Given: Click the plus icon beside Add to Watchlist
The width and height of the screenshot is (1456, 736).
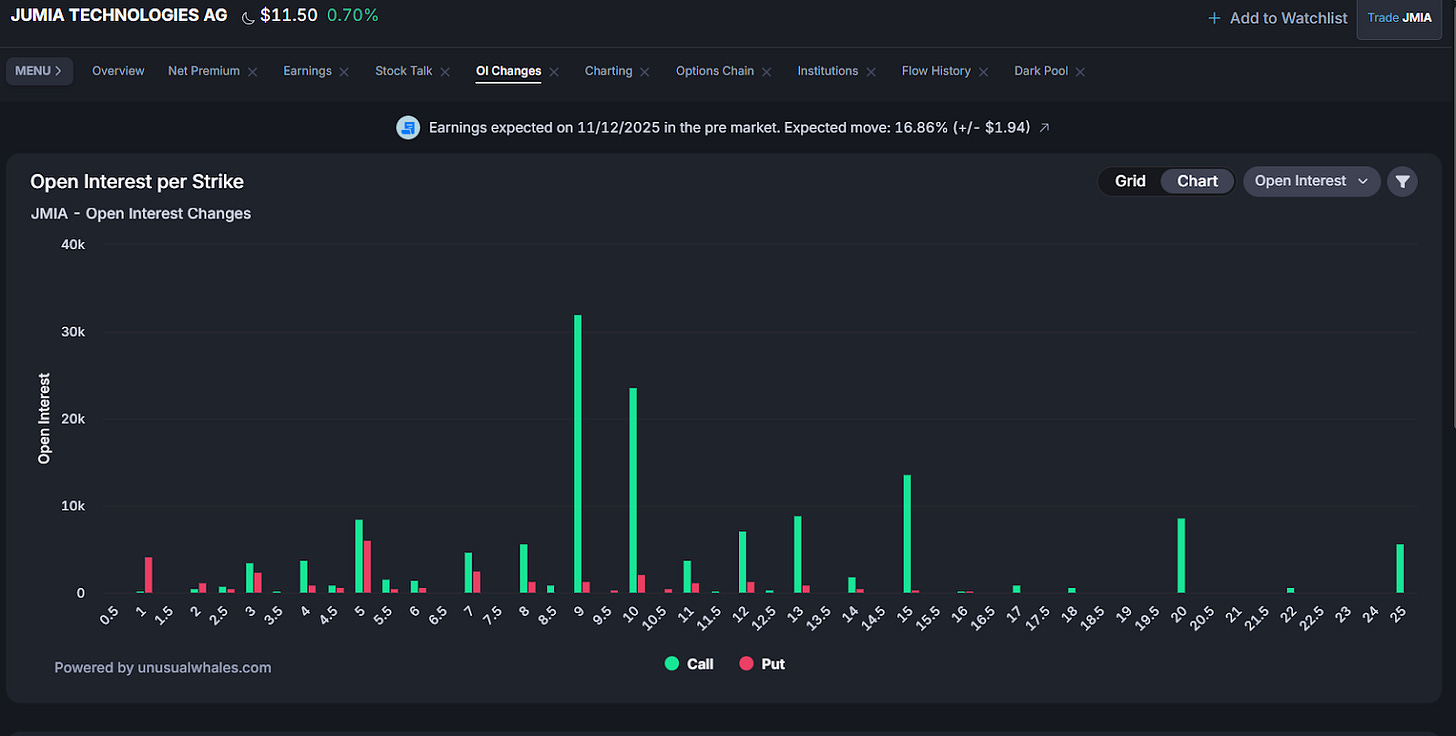Looking at the screenshot, I should pyautogui.click(x=1214, y=18).
